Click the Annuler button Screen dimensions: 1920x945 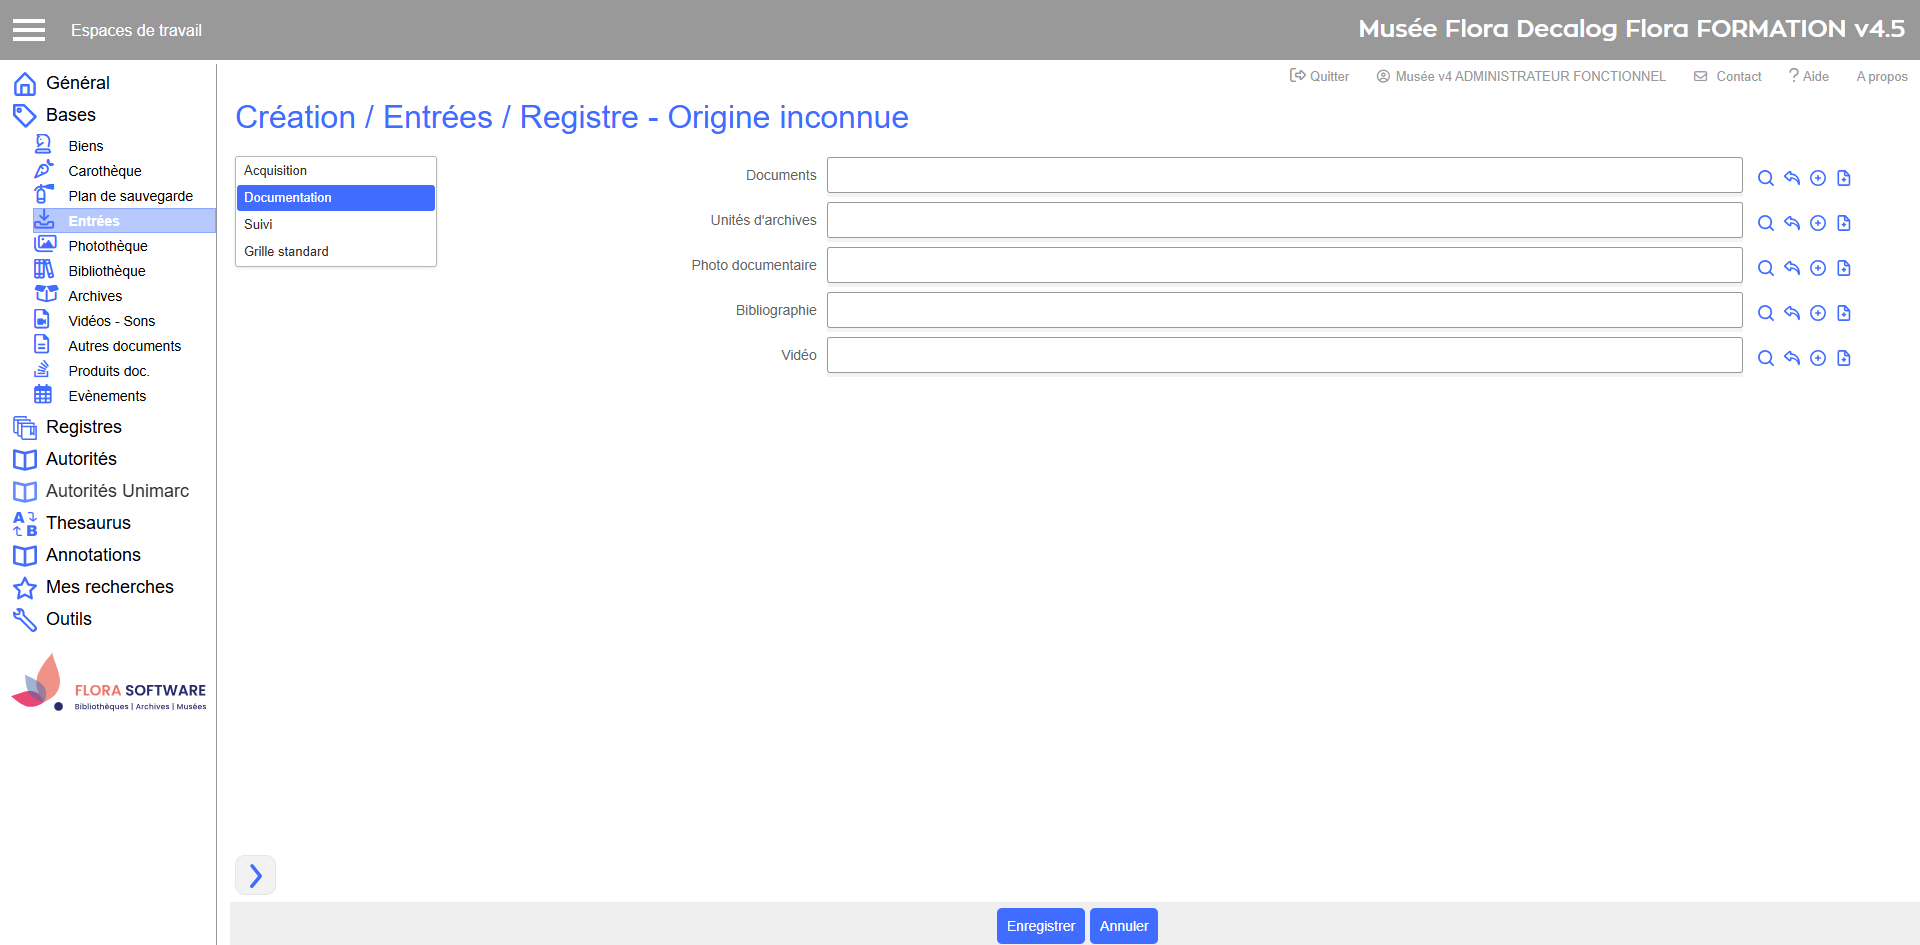point(1123,926)
